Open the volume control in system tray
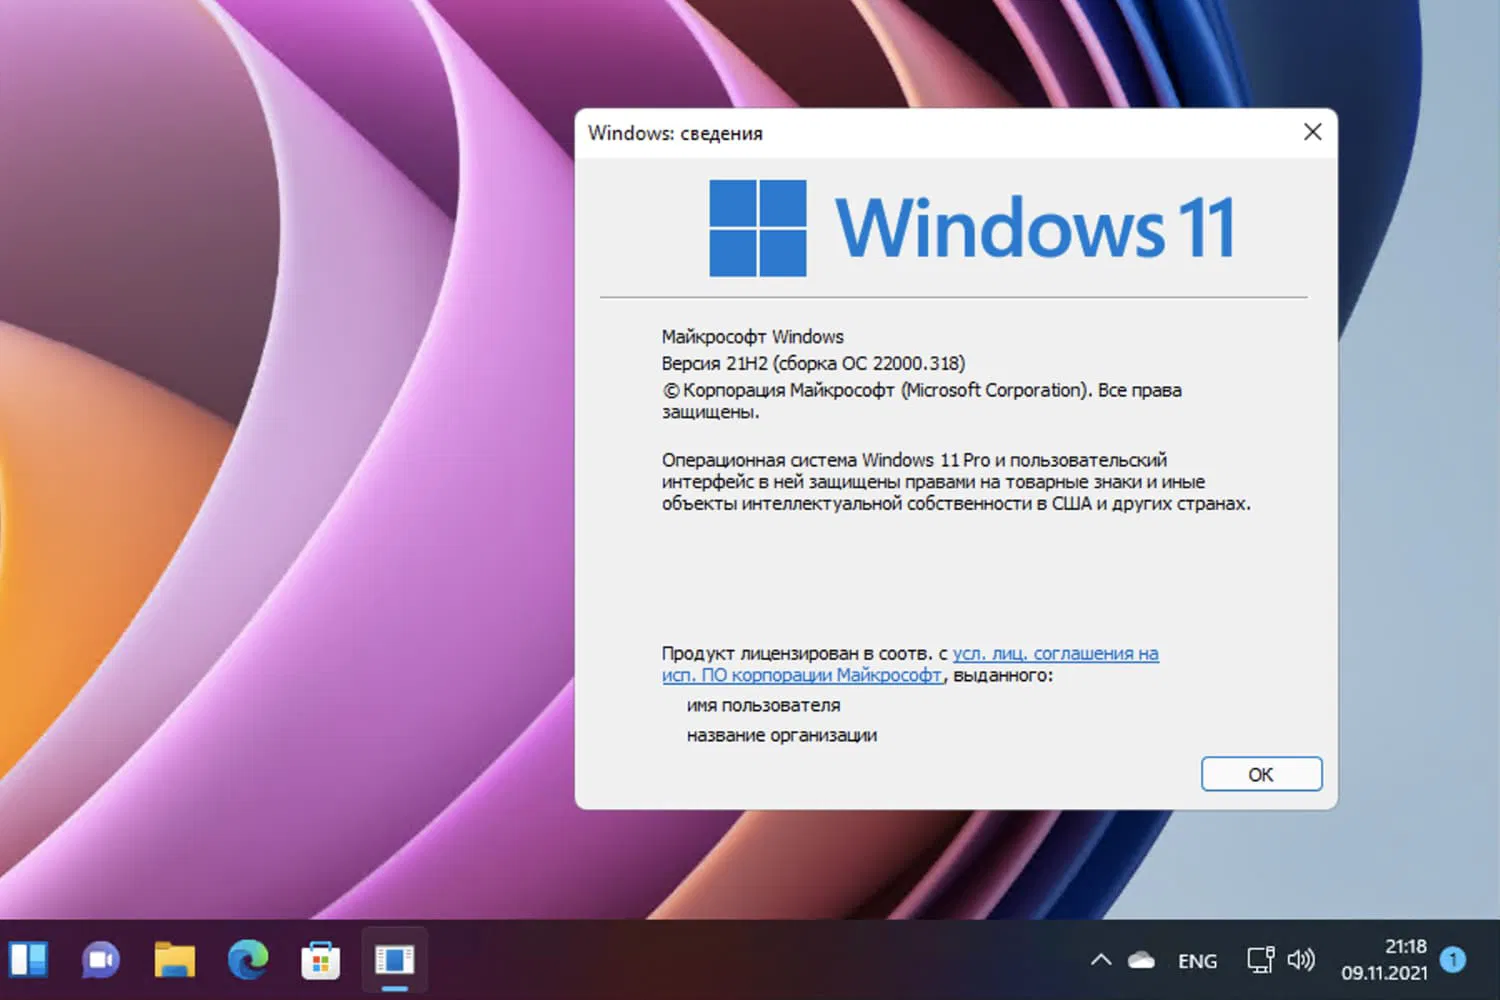The width and height of the screenshot is (1500, 1000). tap(1302, 959)
